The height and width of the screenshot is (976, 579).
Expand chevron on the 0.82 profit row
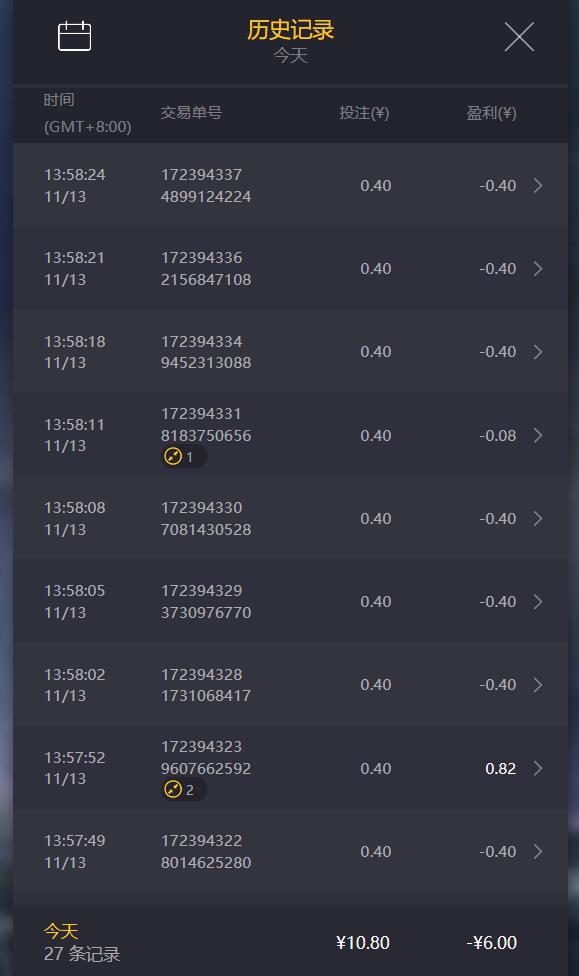pyautogui.click(x=538, y=768)
